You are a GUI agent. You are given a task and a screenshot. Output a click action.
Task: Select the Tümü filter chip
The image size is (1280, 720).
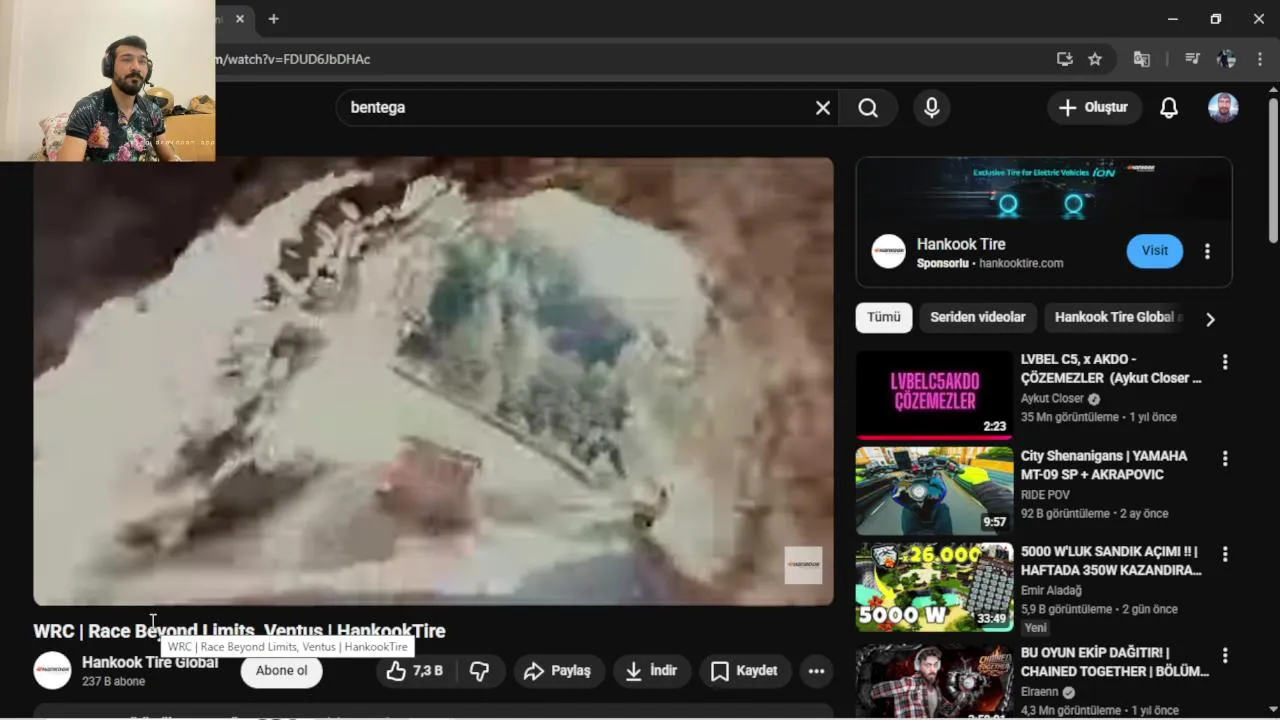click(x=883, y=317)
